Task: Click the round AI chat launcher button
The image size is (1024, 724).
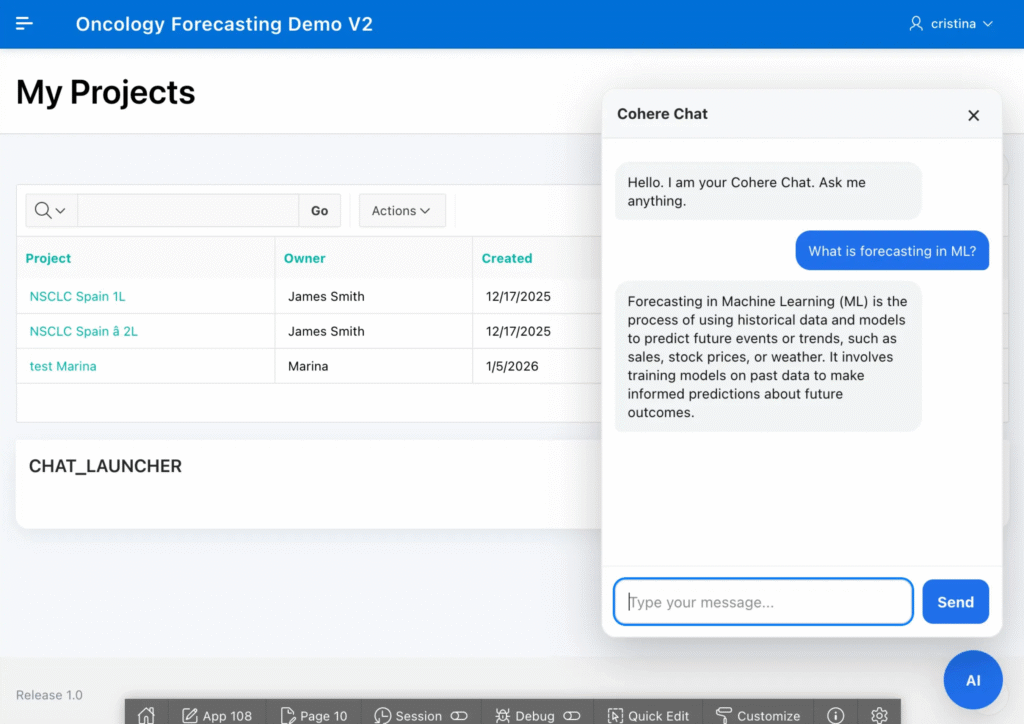Action: [972, 680]
